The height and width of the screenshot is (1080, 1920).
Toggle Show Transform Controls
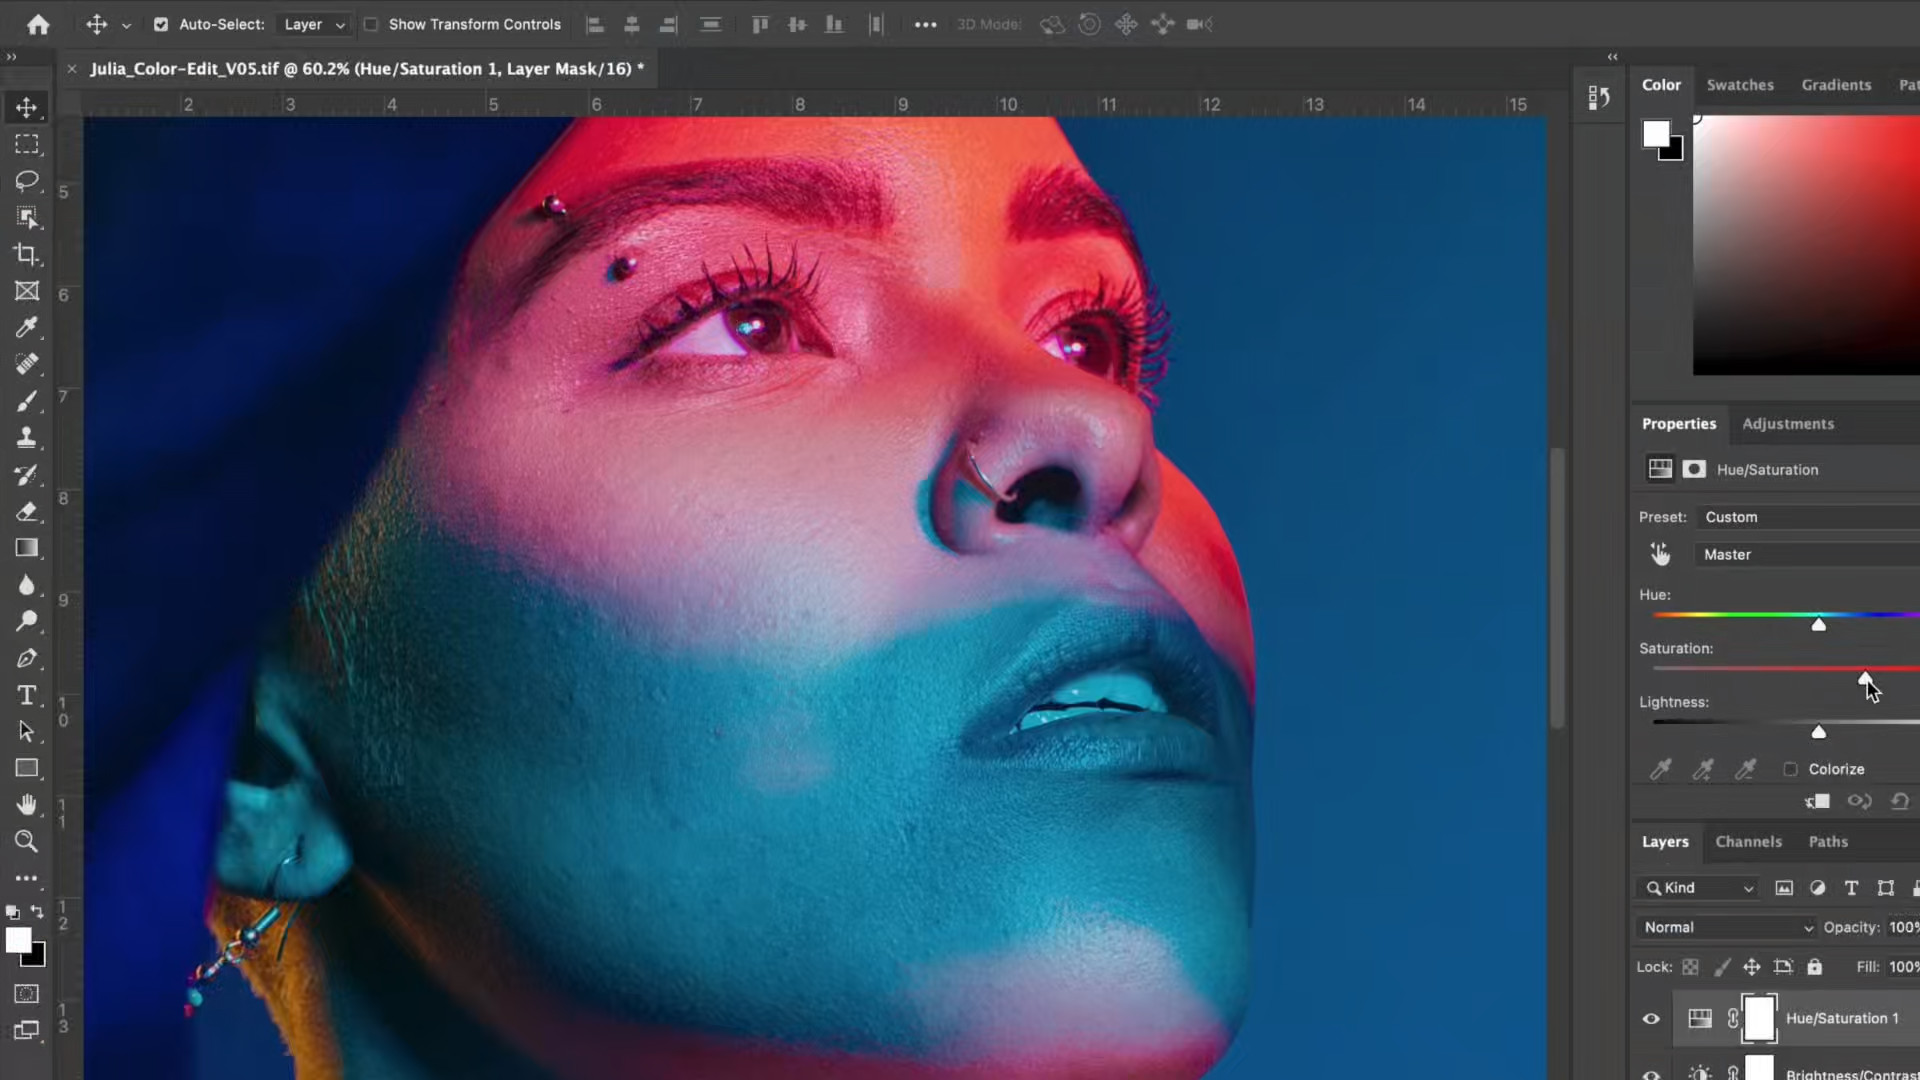371,24
